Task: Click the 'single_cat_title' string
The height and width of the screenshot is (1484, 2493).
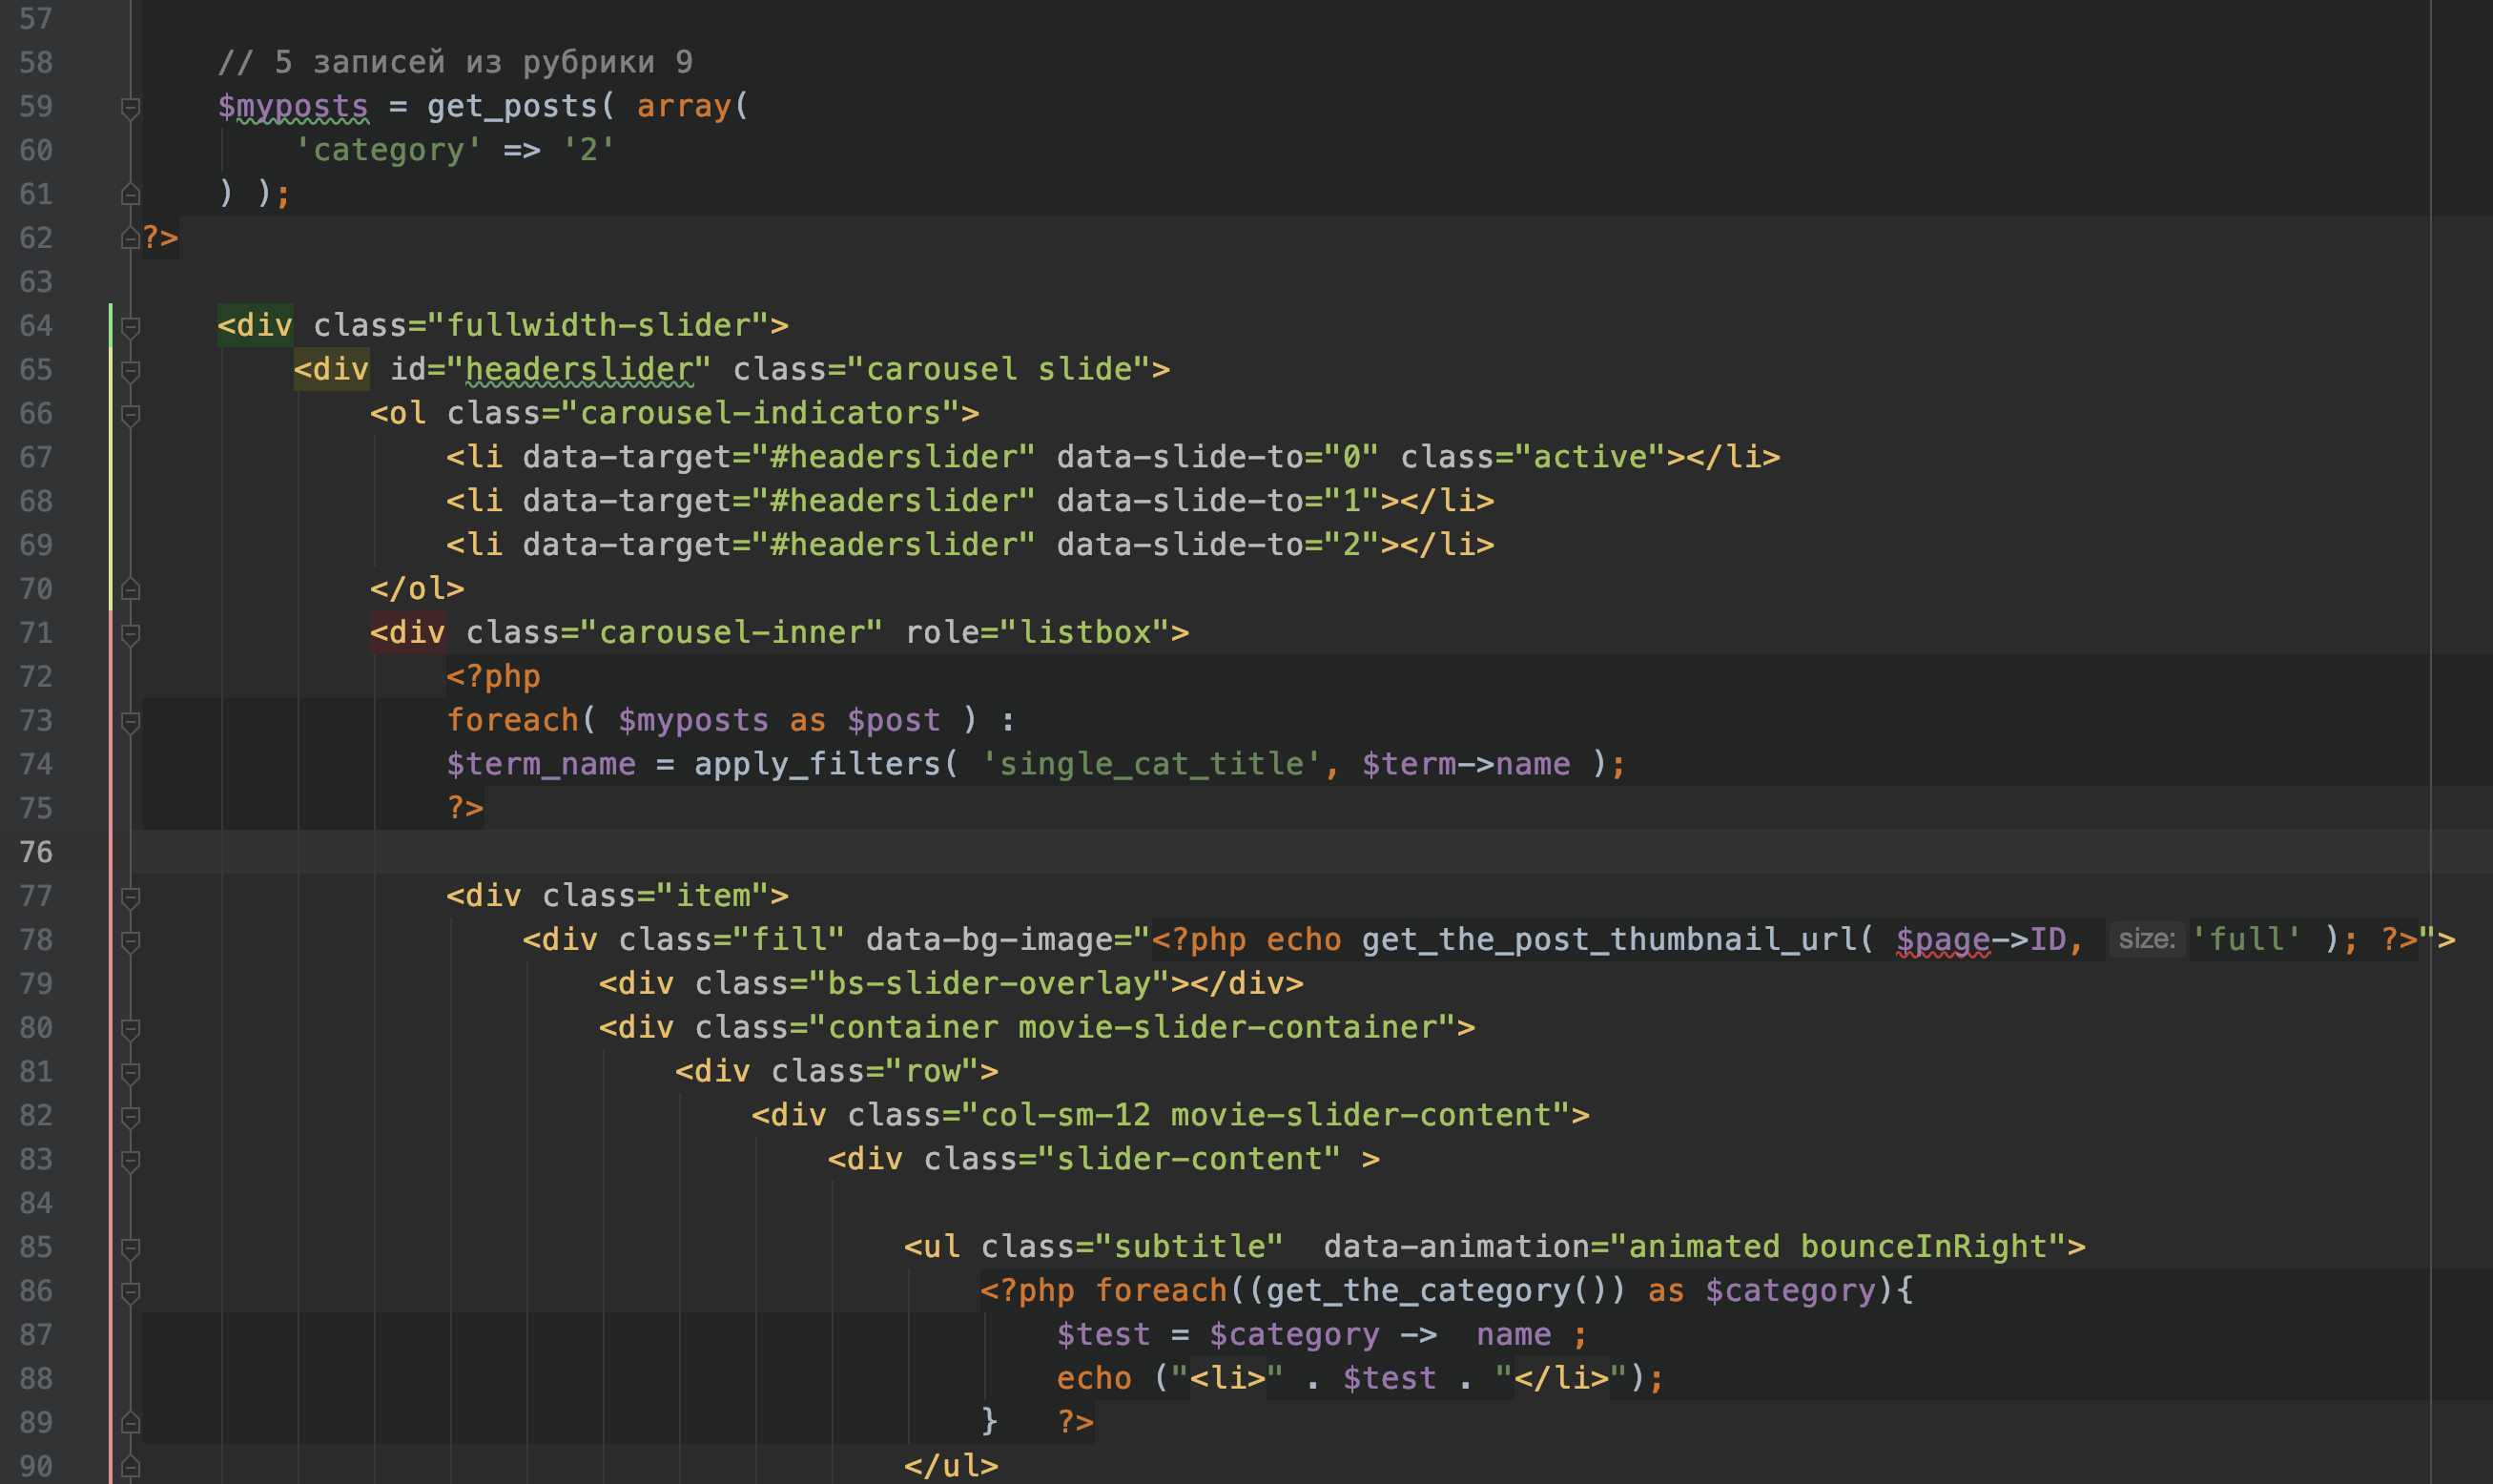Action: 1151,764
